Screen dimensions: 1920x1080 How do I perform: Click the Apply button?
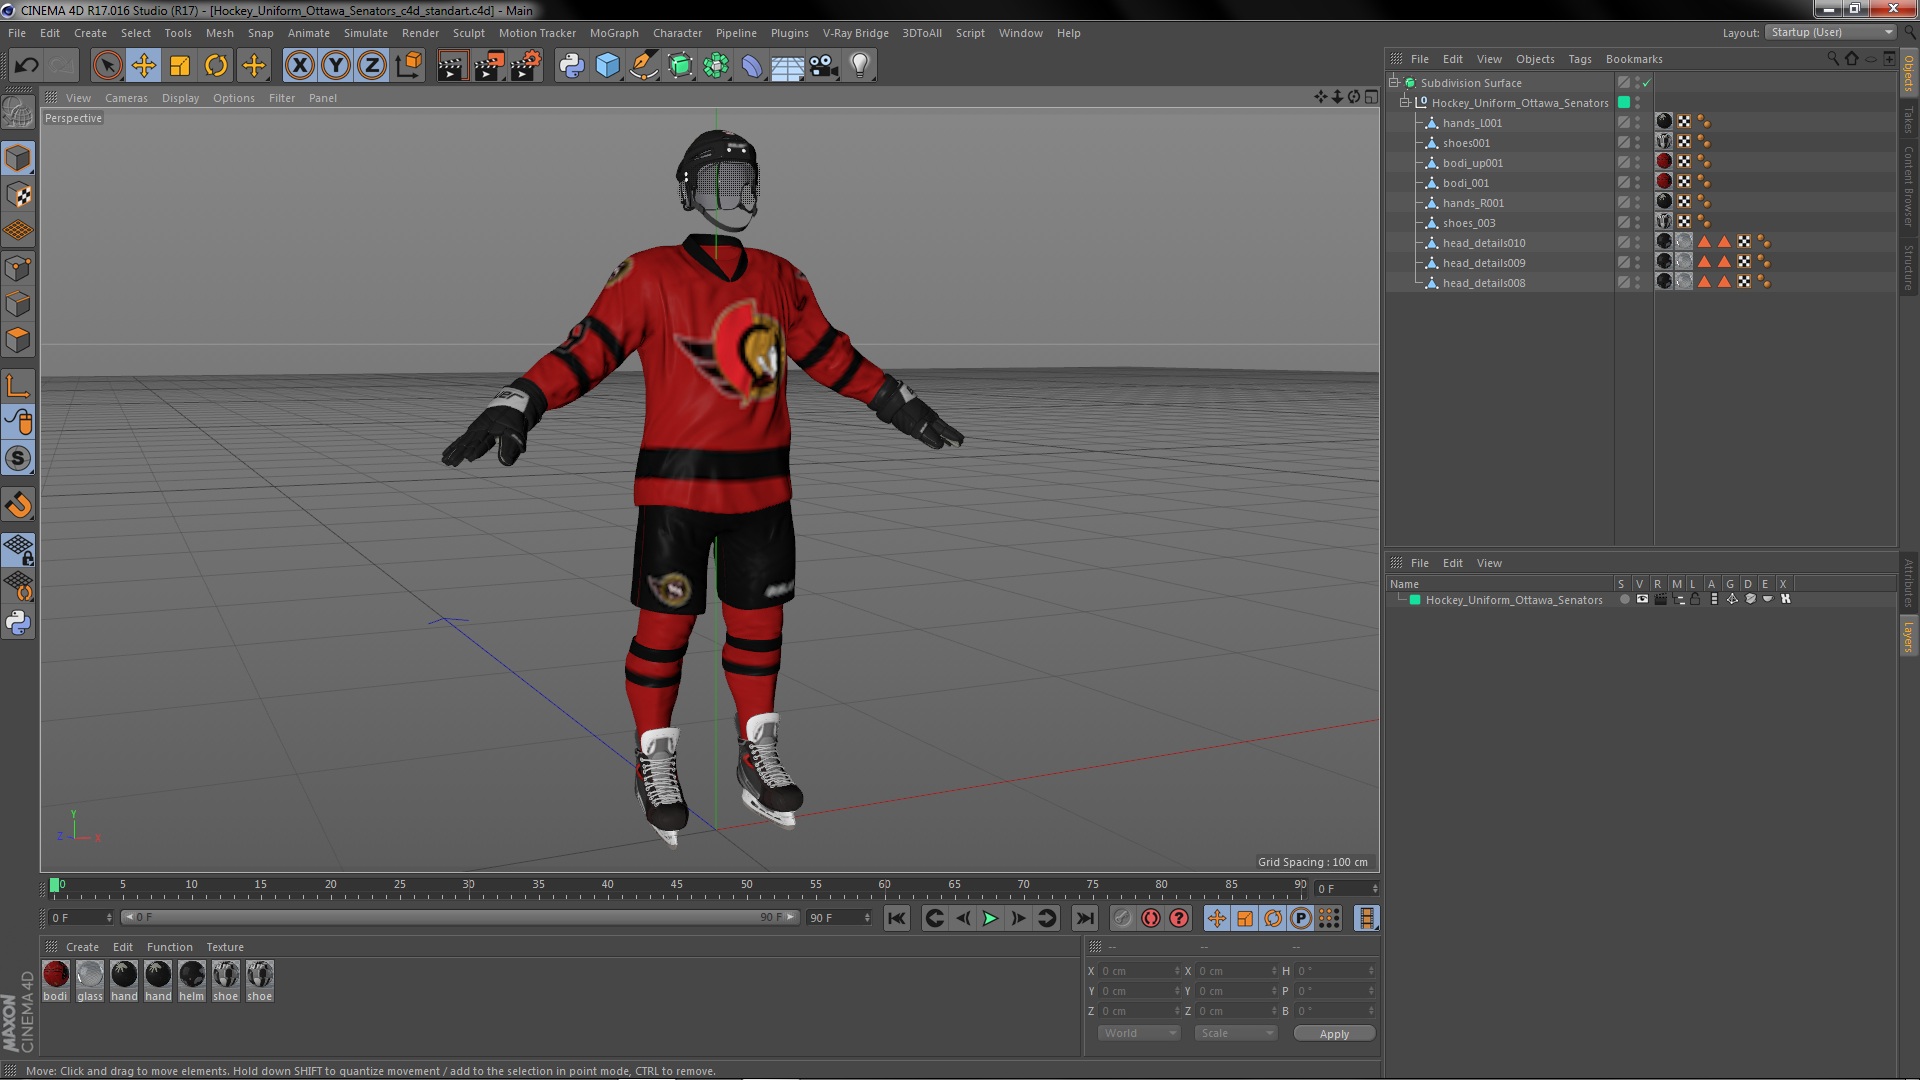pyautogui.click(x=1334, y=1034)
